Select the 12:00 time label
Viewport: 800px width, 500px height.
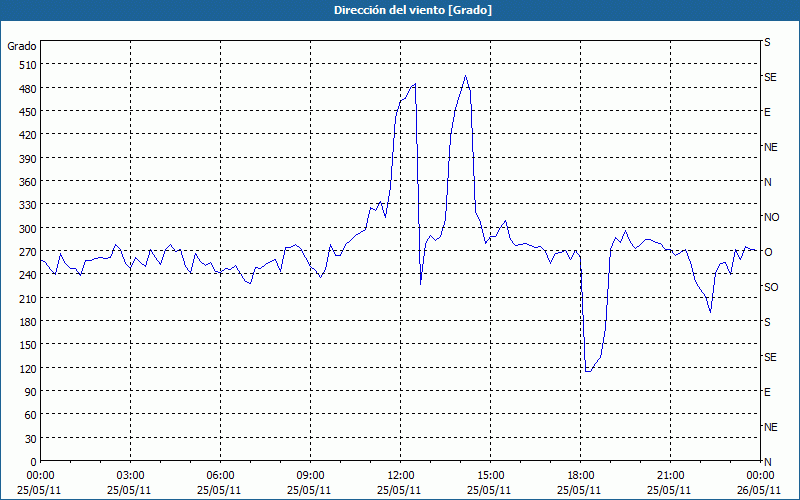401,476
